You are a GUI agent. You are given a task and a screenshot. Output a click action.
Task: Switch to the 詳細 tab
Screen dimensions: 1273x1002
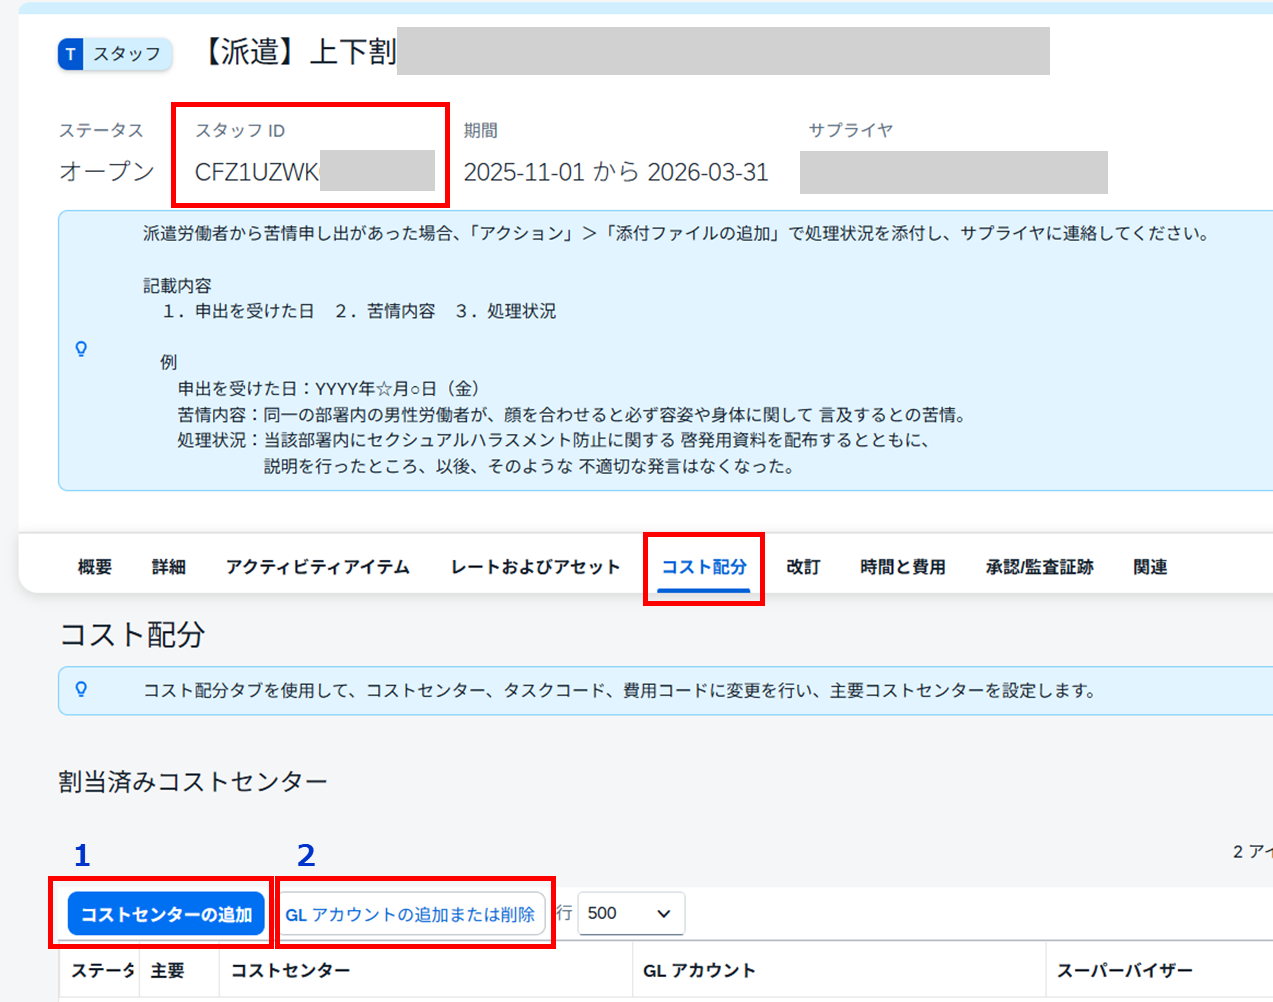pyautogui.click(x=169, y=567)
